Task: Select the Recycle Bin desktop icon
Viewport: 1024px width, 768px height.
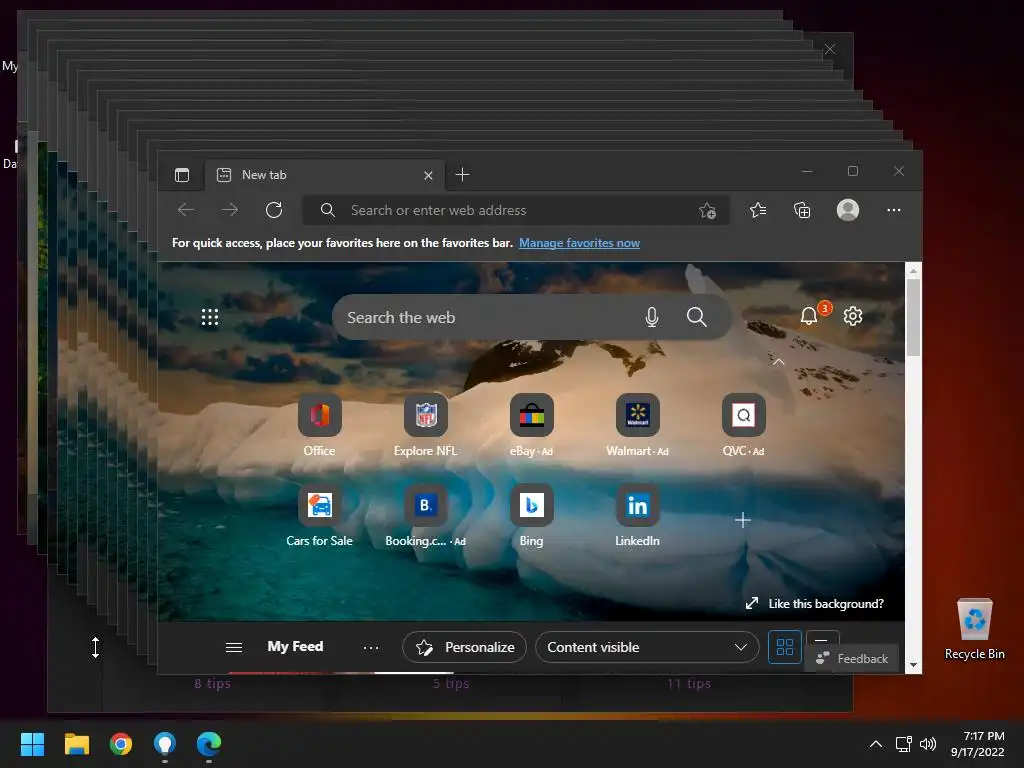Action: (974, 630)
